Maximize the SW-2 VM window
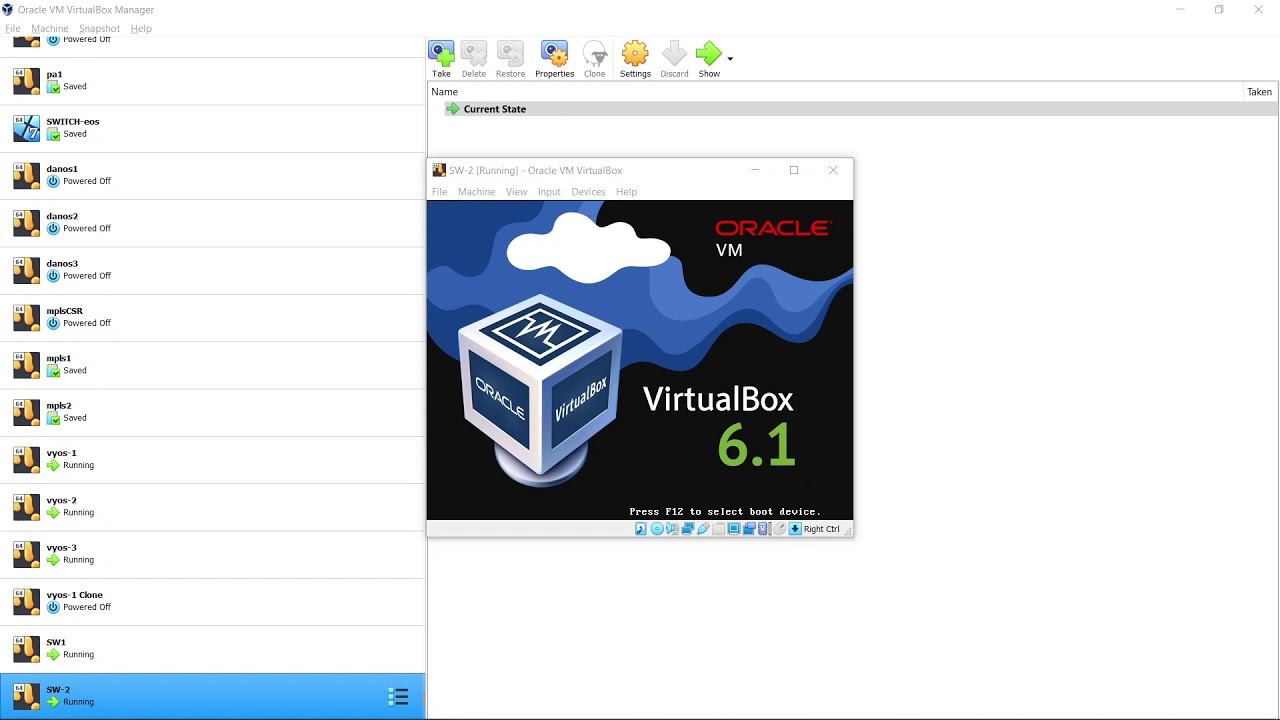Screen dimensions: 1280x720 click(x=794, y=170)
